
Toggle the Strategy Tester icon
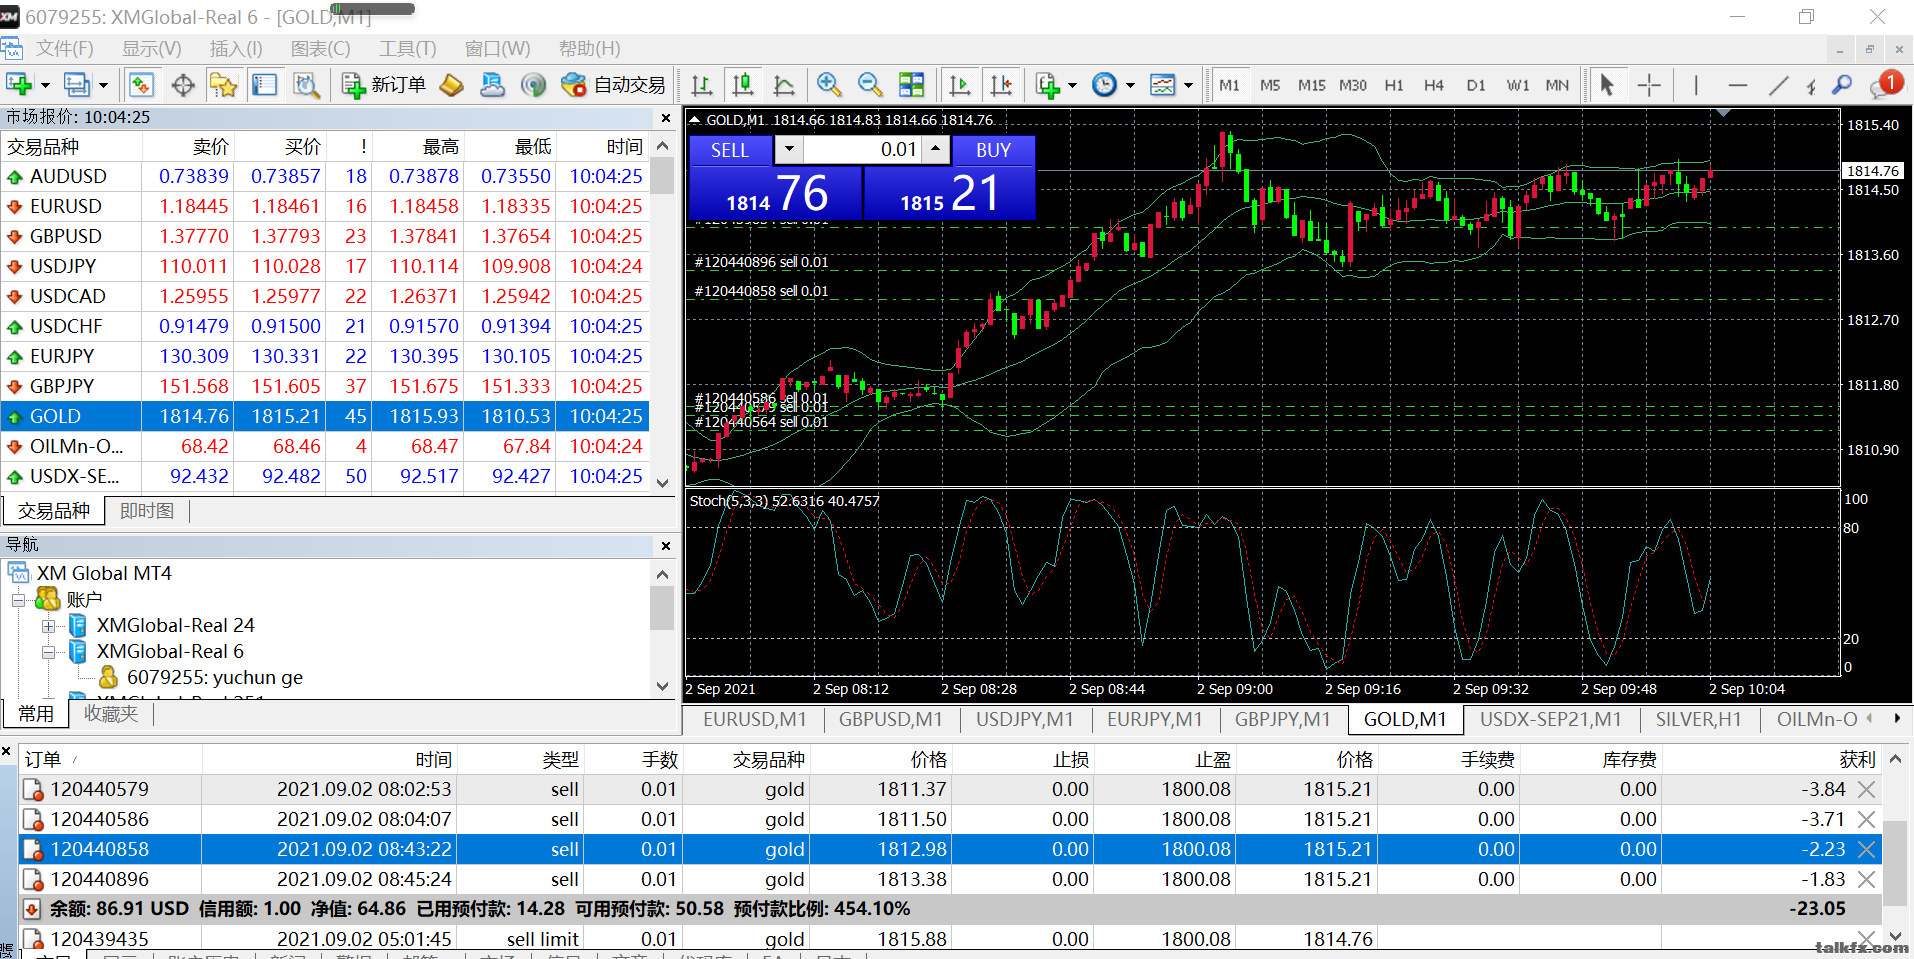(306, 85)
